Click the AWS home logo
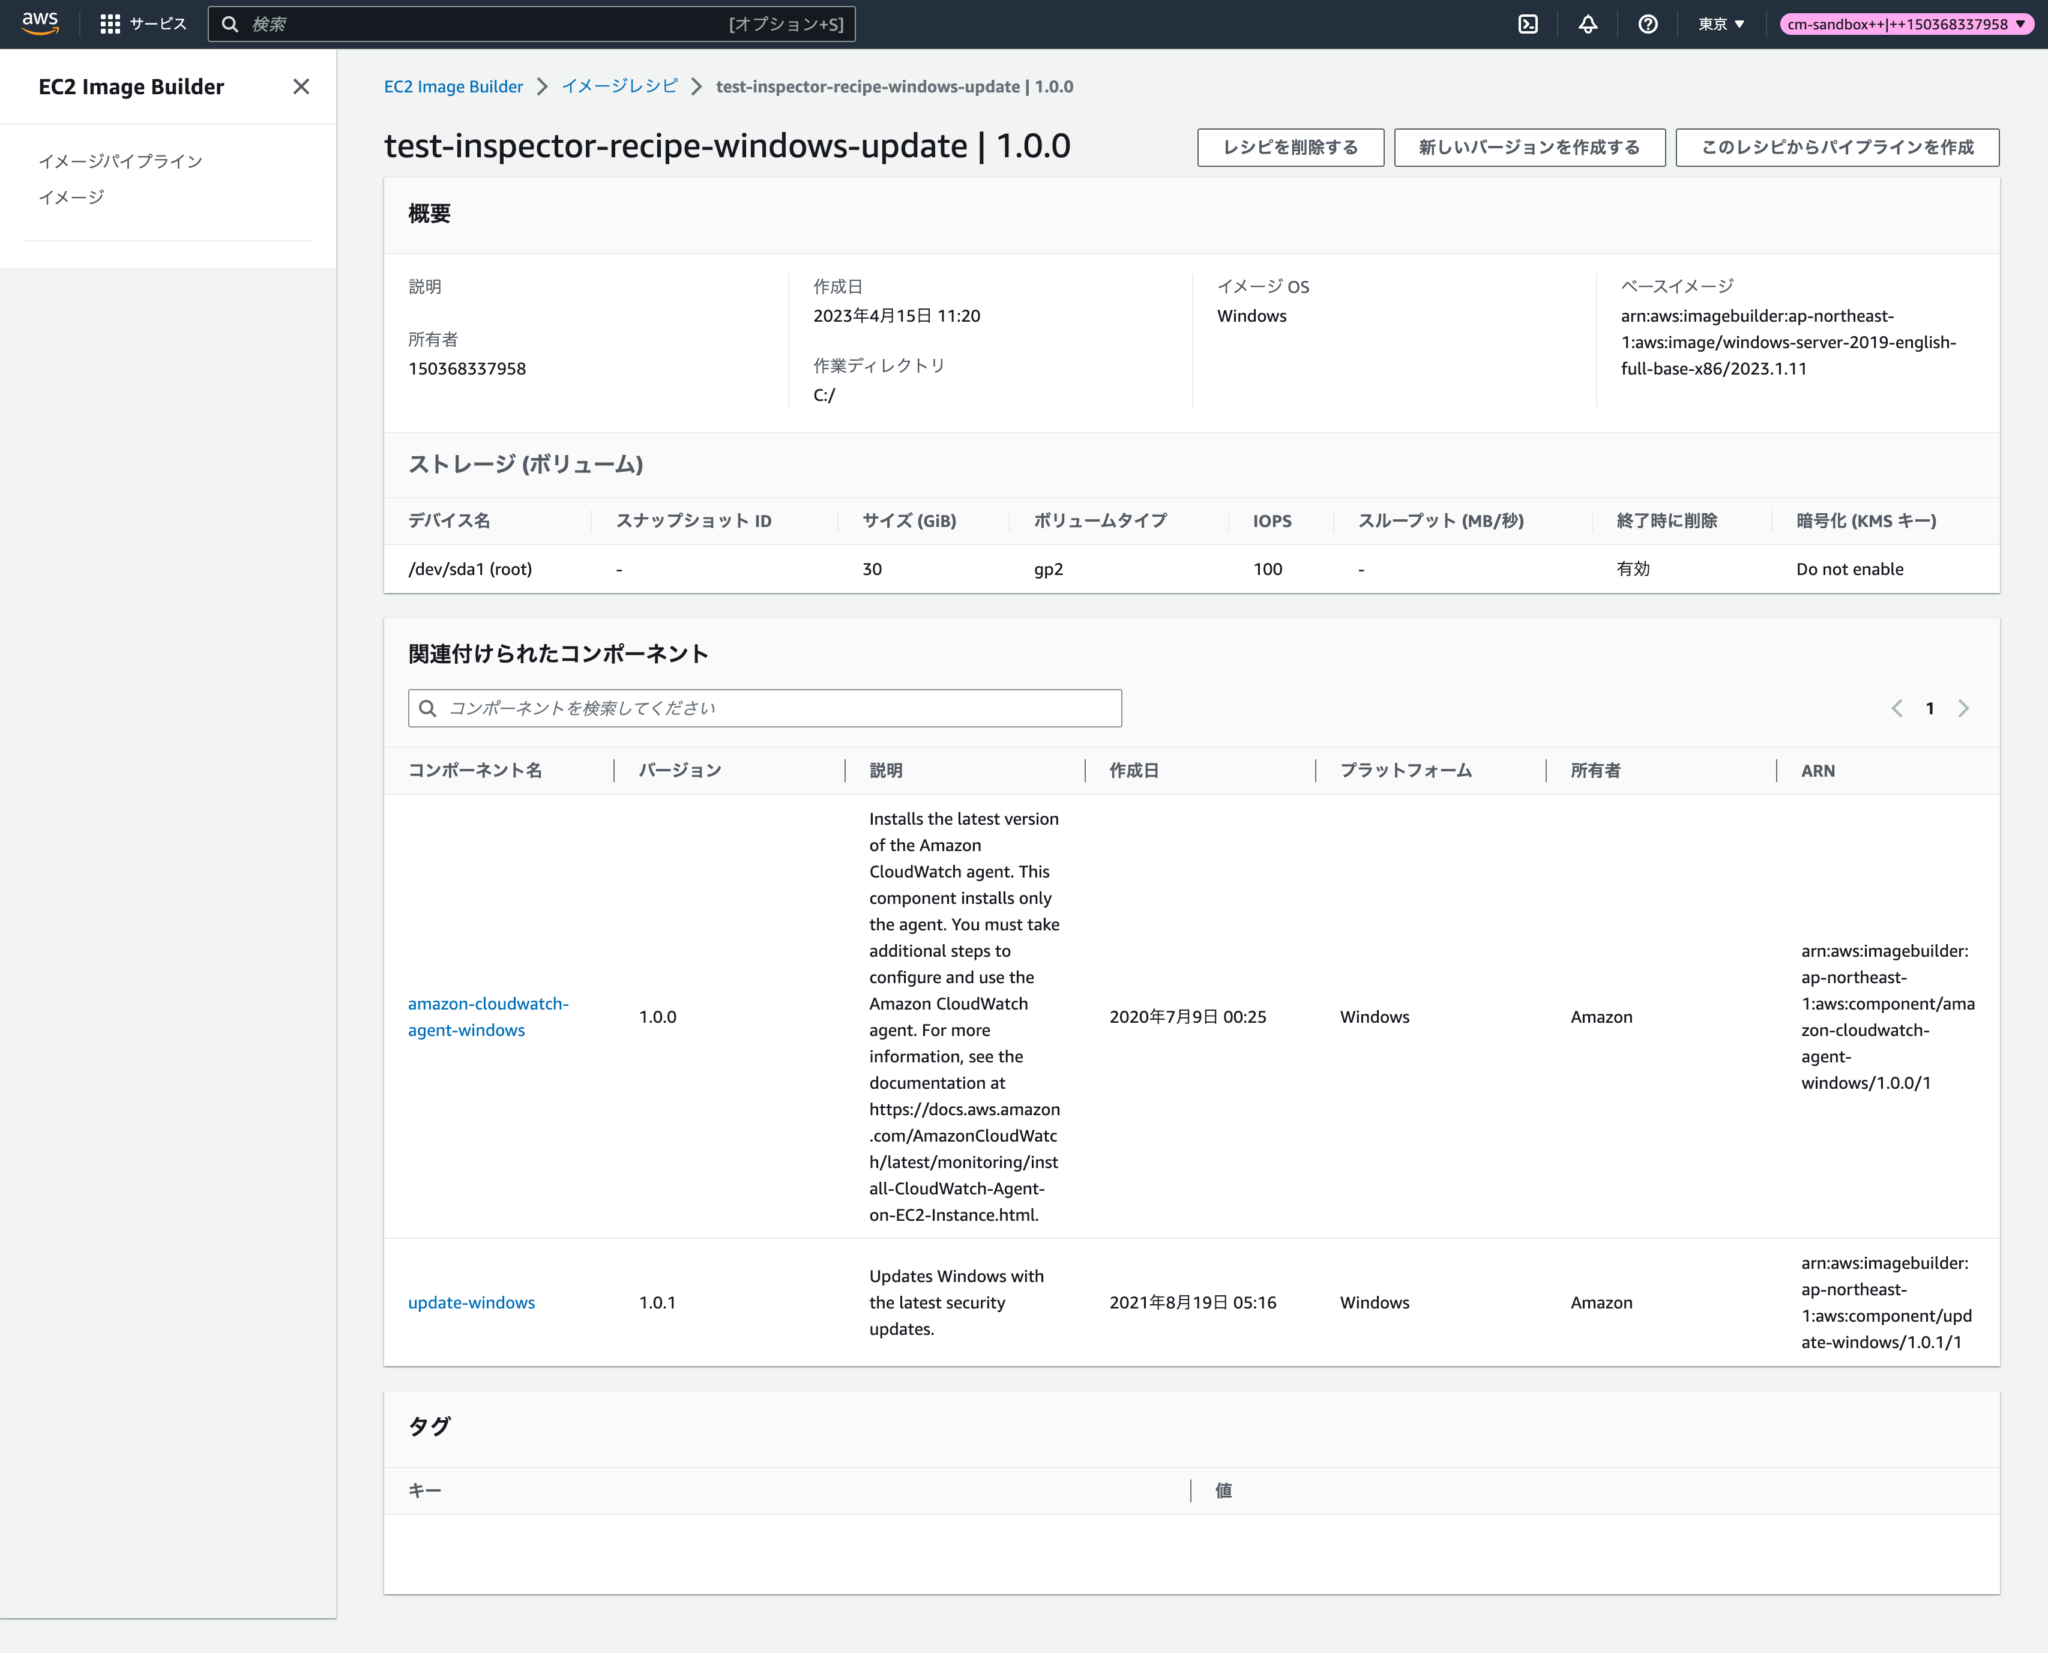This screenshot has width=2048, height=1653. tap(38, 23)
